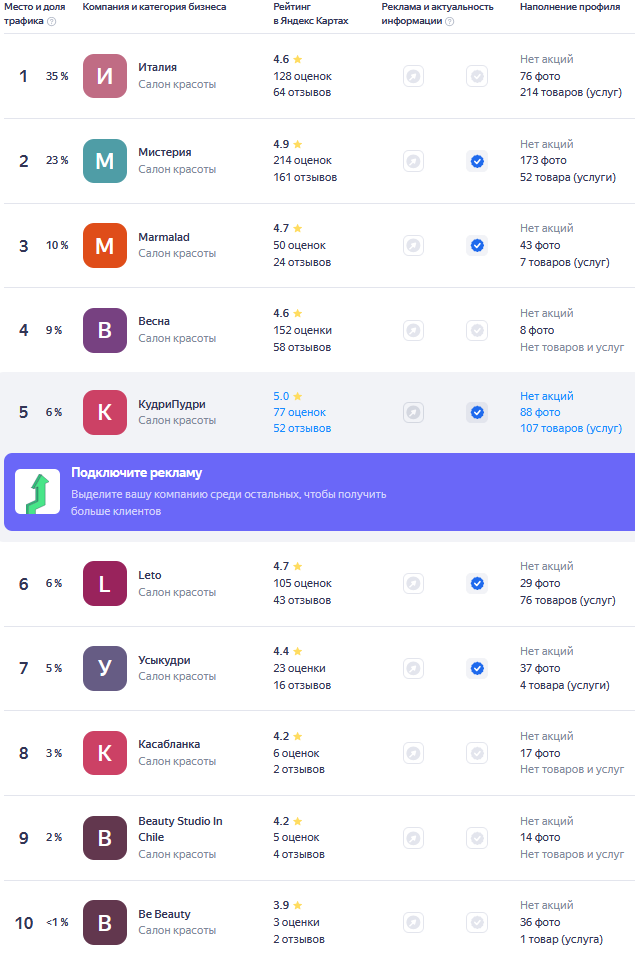Click help icon beside 'информации' header

(449, 21)
